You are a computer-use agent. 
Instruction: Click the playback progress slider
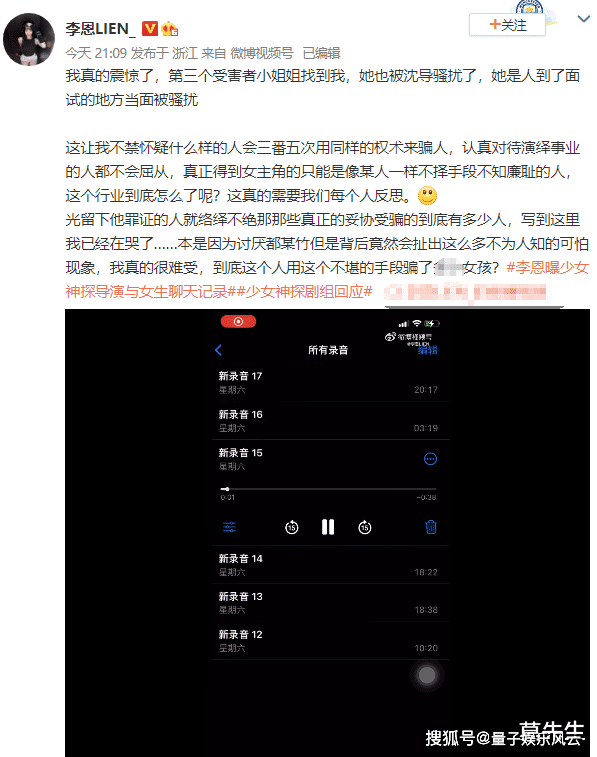tap(328, 489)
